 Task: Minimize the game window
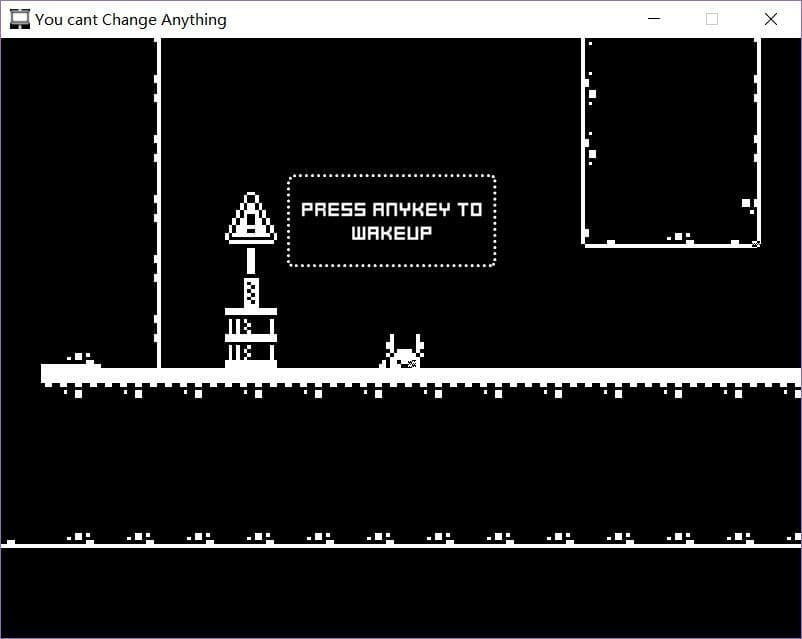coord(654,19)
